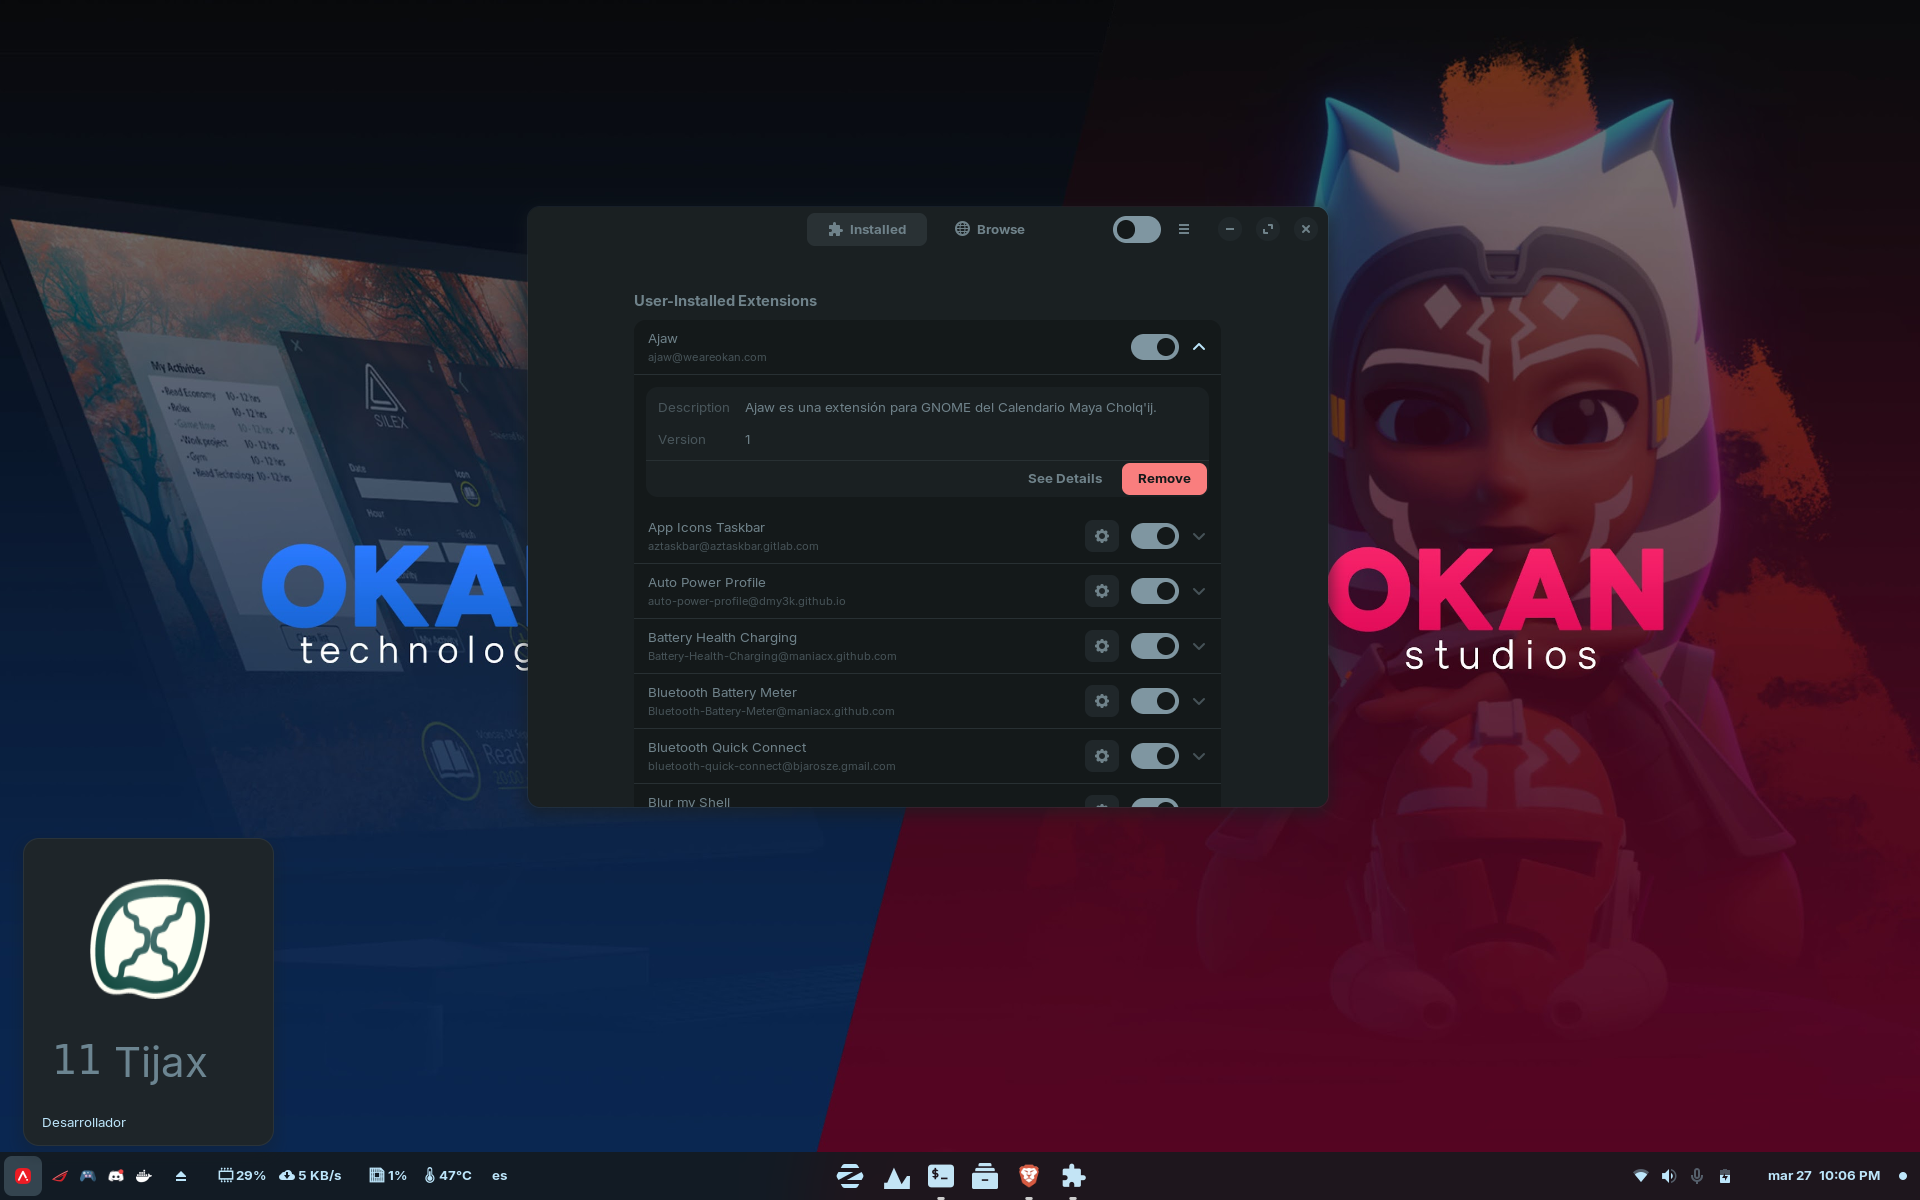The width and height of the screenshot is (1920, 1200).
Task: Click the See Details button for Ajaw
Action: tap(1065, 479)
